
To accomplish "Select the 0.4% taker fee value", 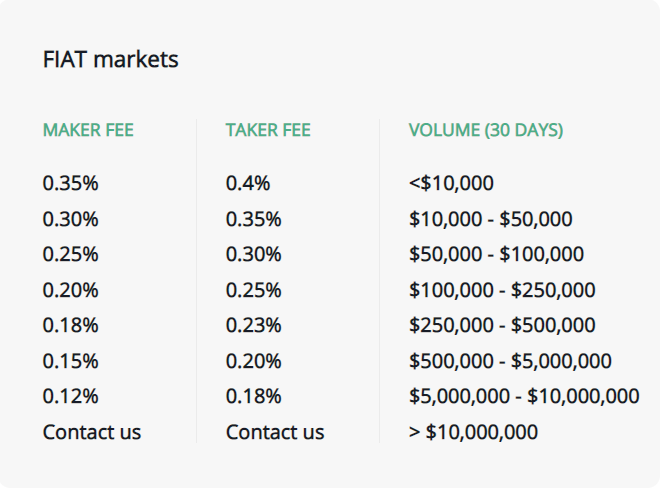I will [x=248, y=183].
